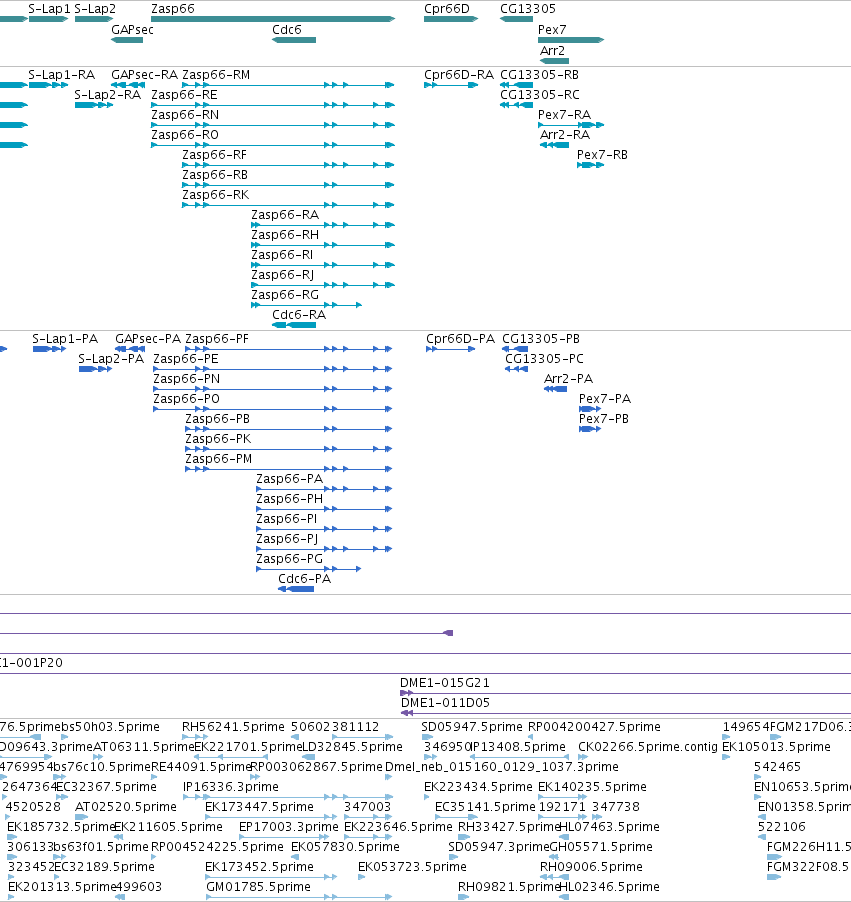The image size is (851, 902).
Task: Click transcript Zasp66-RG label
Action: (285, 295)
